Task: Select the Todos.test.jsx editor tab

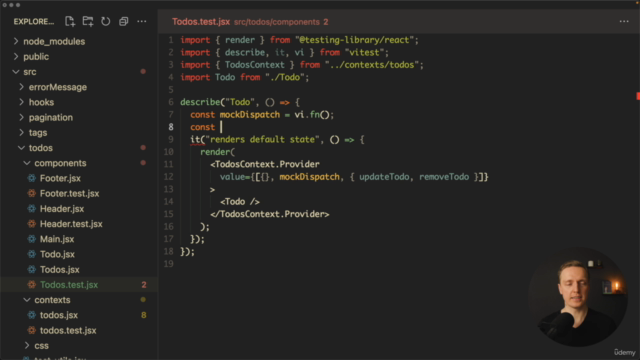Action: pyautogui.click(x=201, y=22)
